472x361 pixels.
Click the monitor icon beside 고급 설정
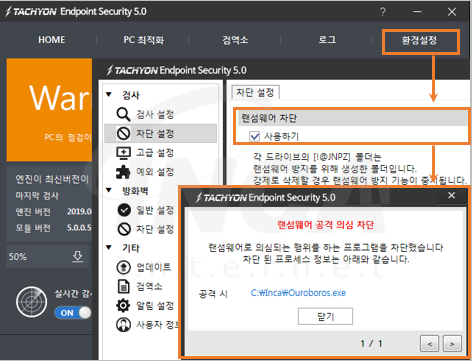pyautogui.click(x=123, y=153)
